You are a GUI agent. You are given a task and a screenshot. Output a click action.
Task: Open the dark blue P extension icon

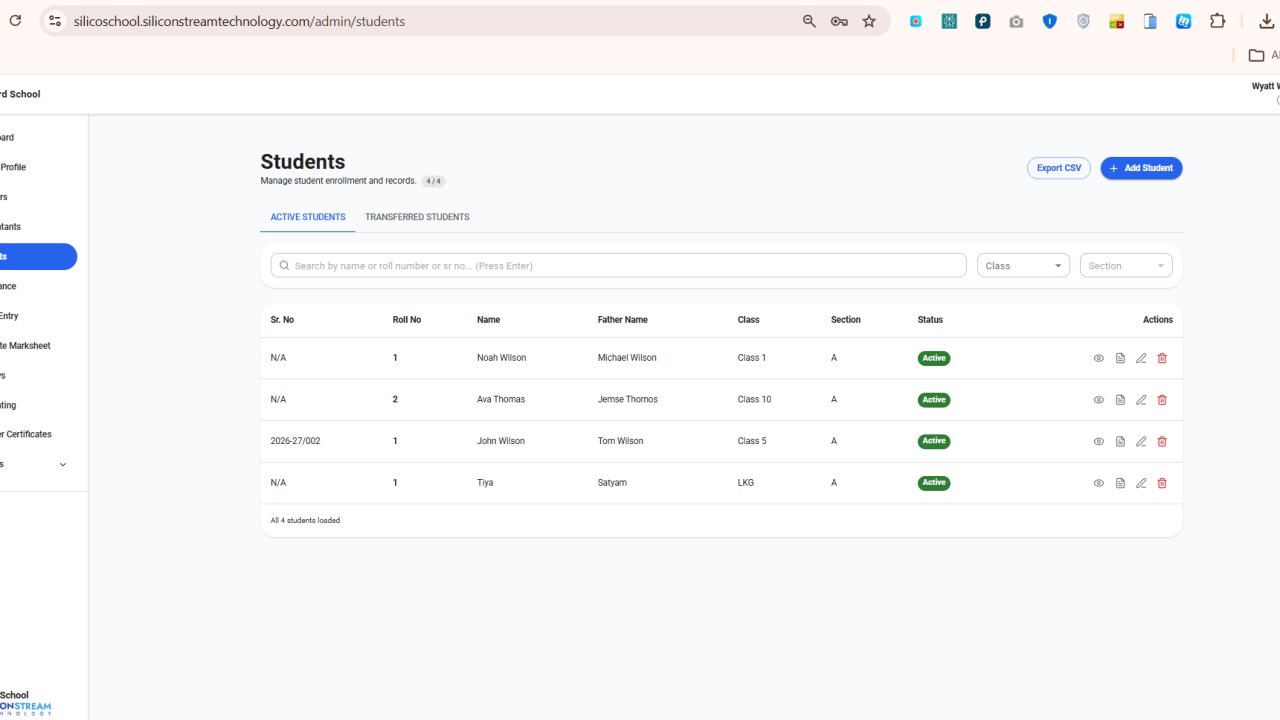point(983,21)
